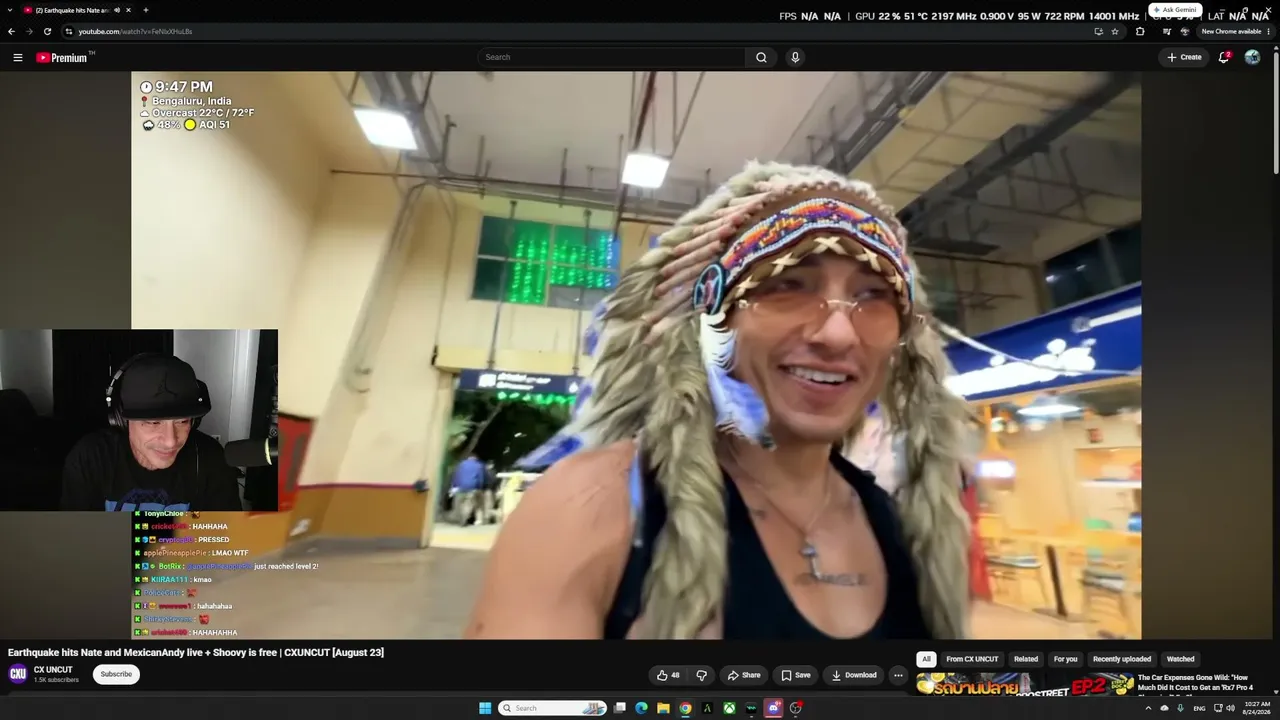Go back with the browser back arrow
The image size is (1280, 720).
[12, 31]
